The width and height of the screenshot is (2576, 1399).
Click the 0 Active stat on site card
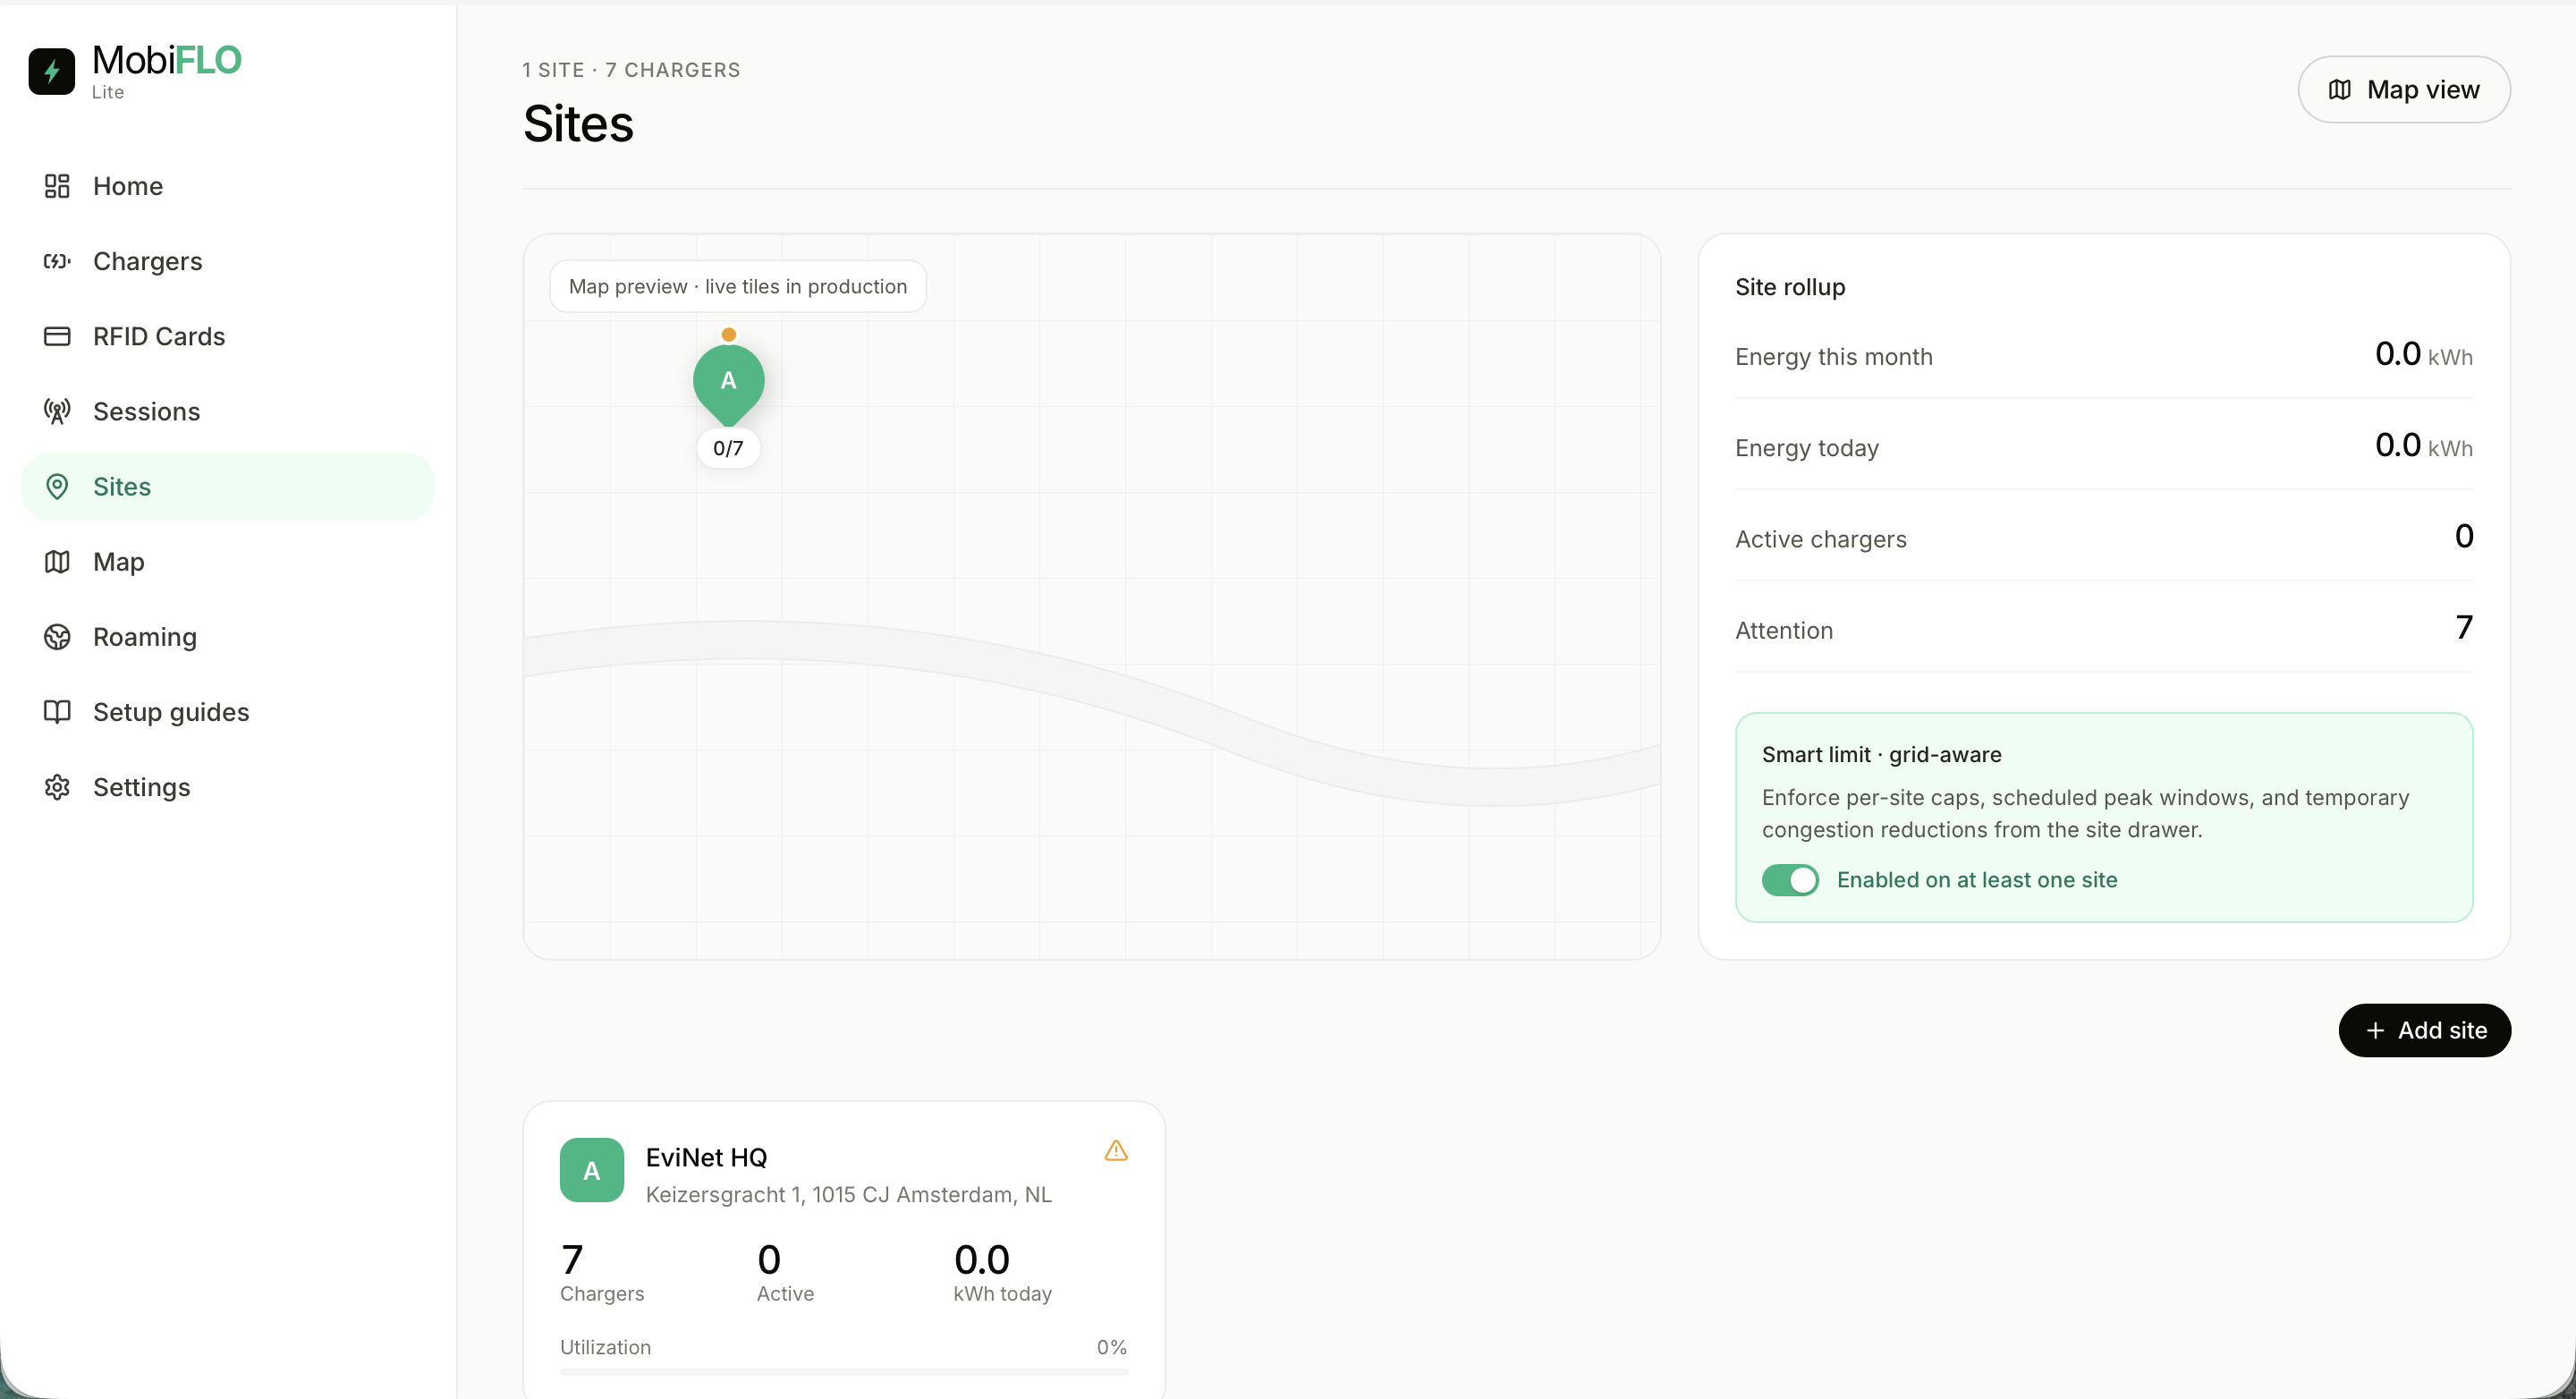pyautogui.click(x=785, y=1273)
